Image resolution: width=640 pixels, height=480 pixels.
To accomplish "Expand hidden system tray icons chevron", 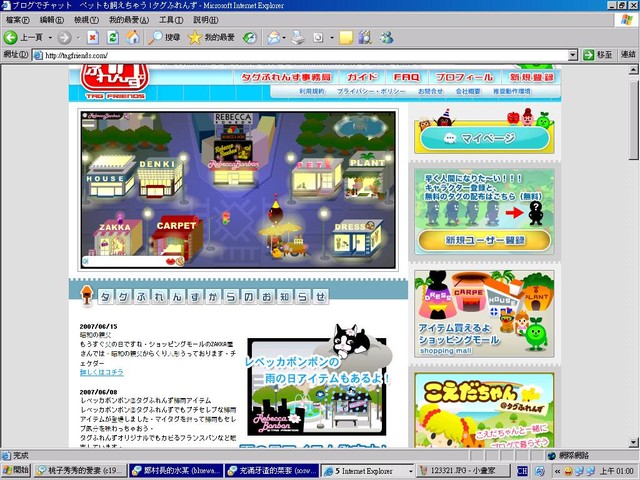I will (557, 471).
